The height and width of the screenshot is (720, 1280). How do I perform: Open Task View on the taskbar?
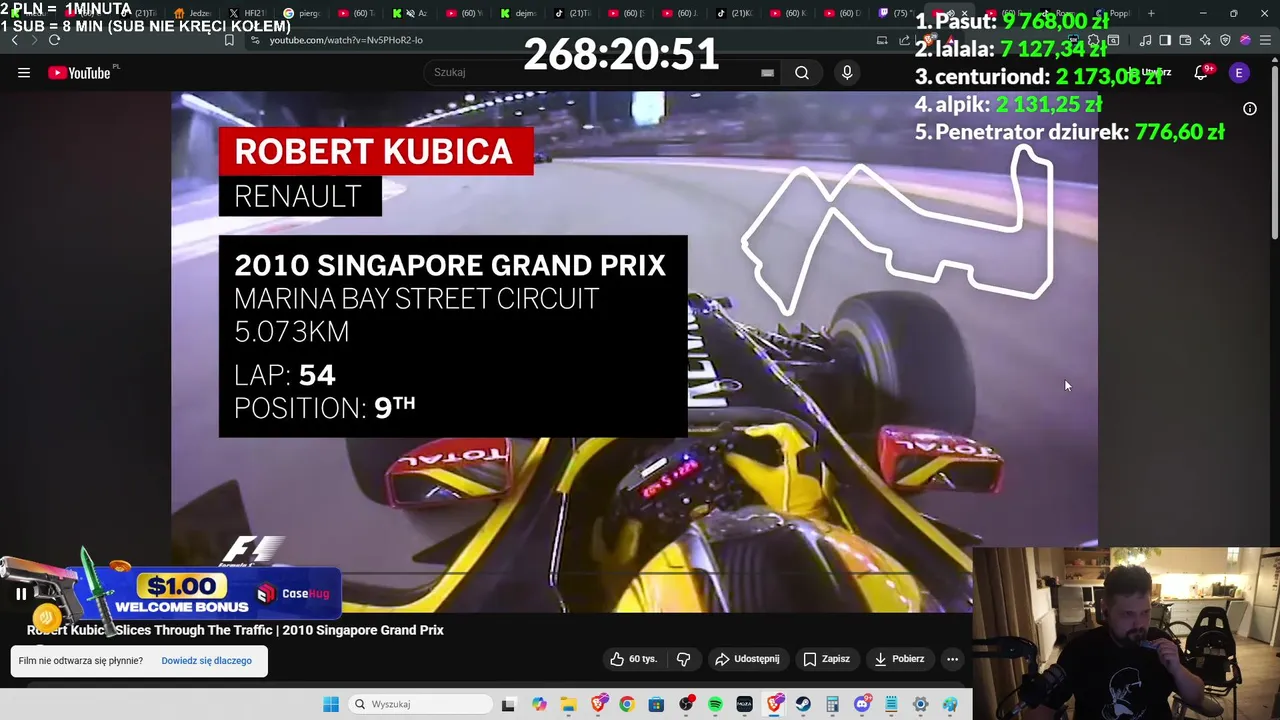(508, 704)
